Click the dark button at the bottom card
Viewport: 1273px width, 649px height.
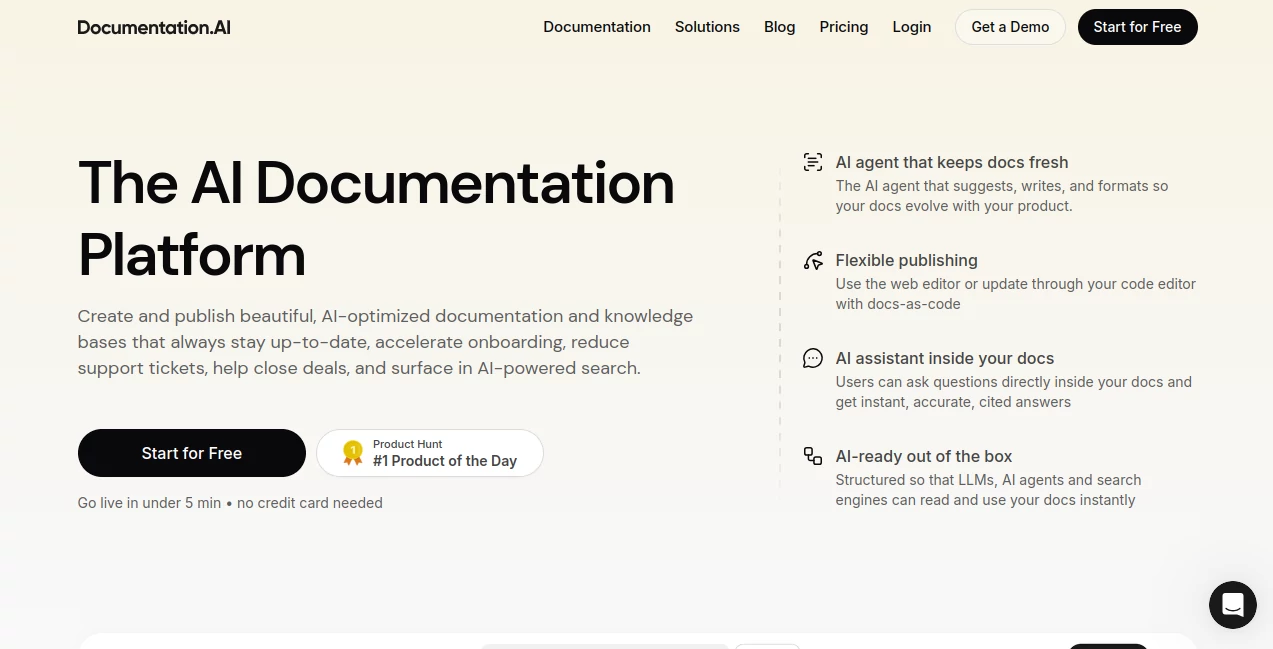[x=1107, y=648]
